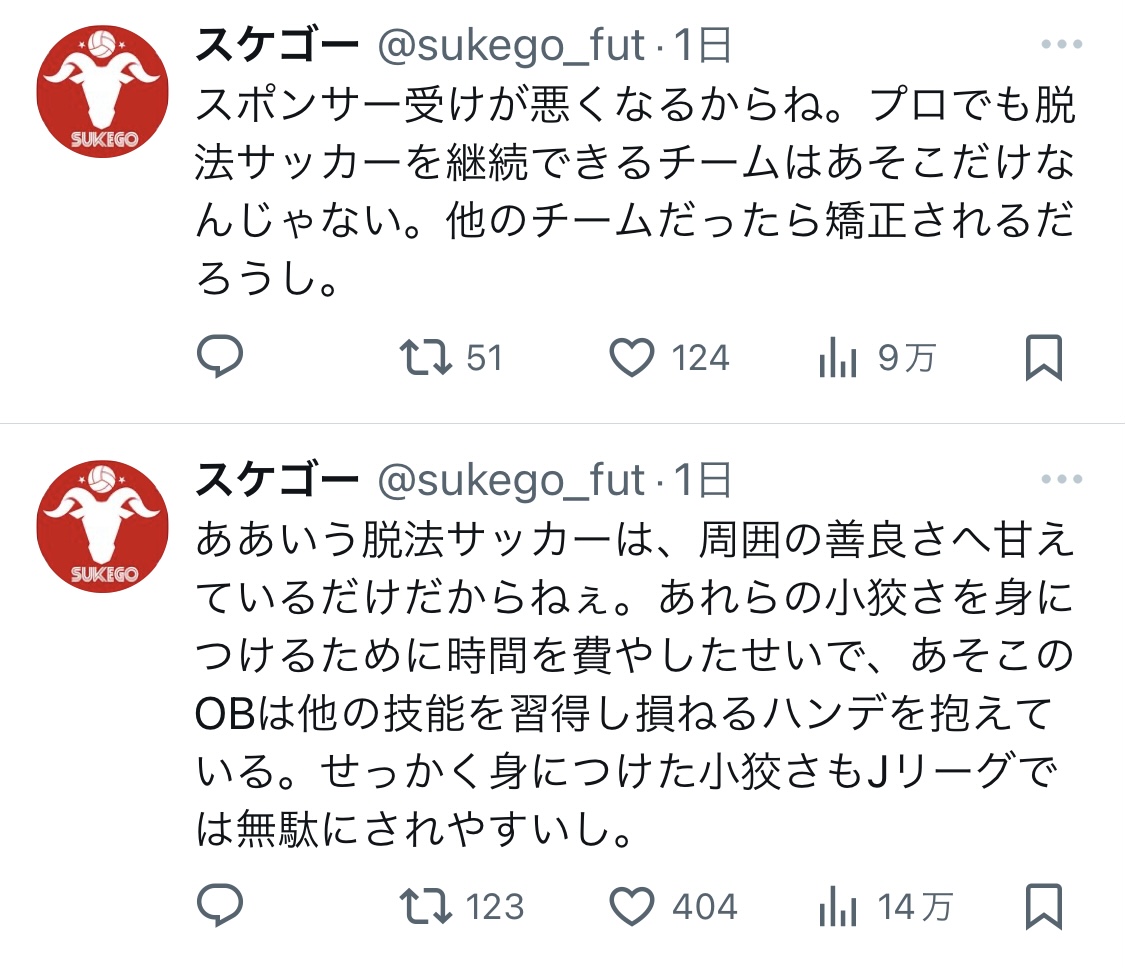Image resolution: width=1125 pixels, height=968 pixels.
Task: Open second tweet timestamp 1日
Action: 702,480
